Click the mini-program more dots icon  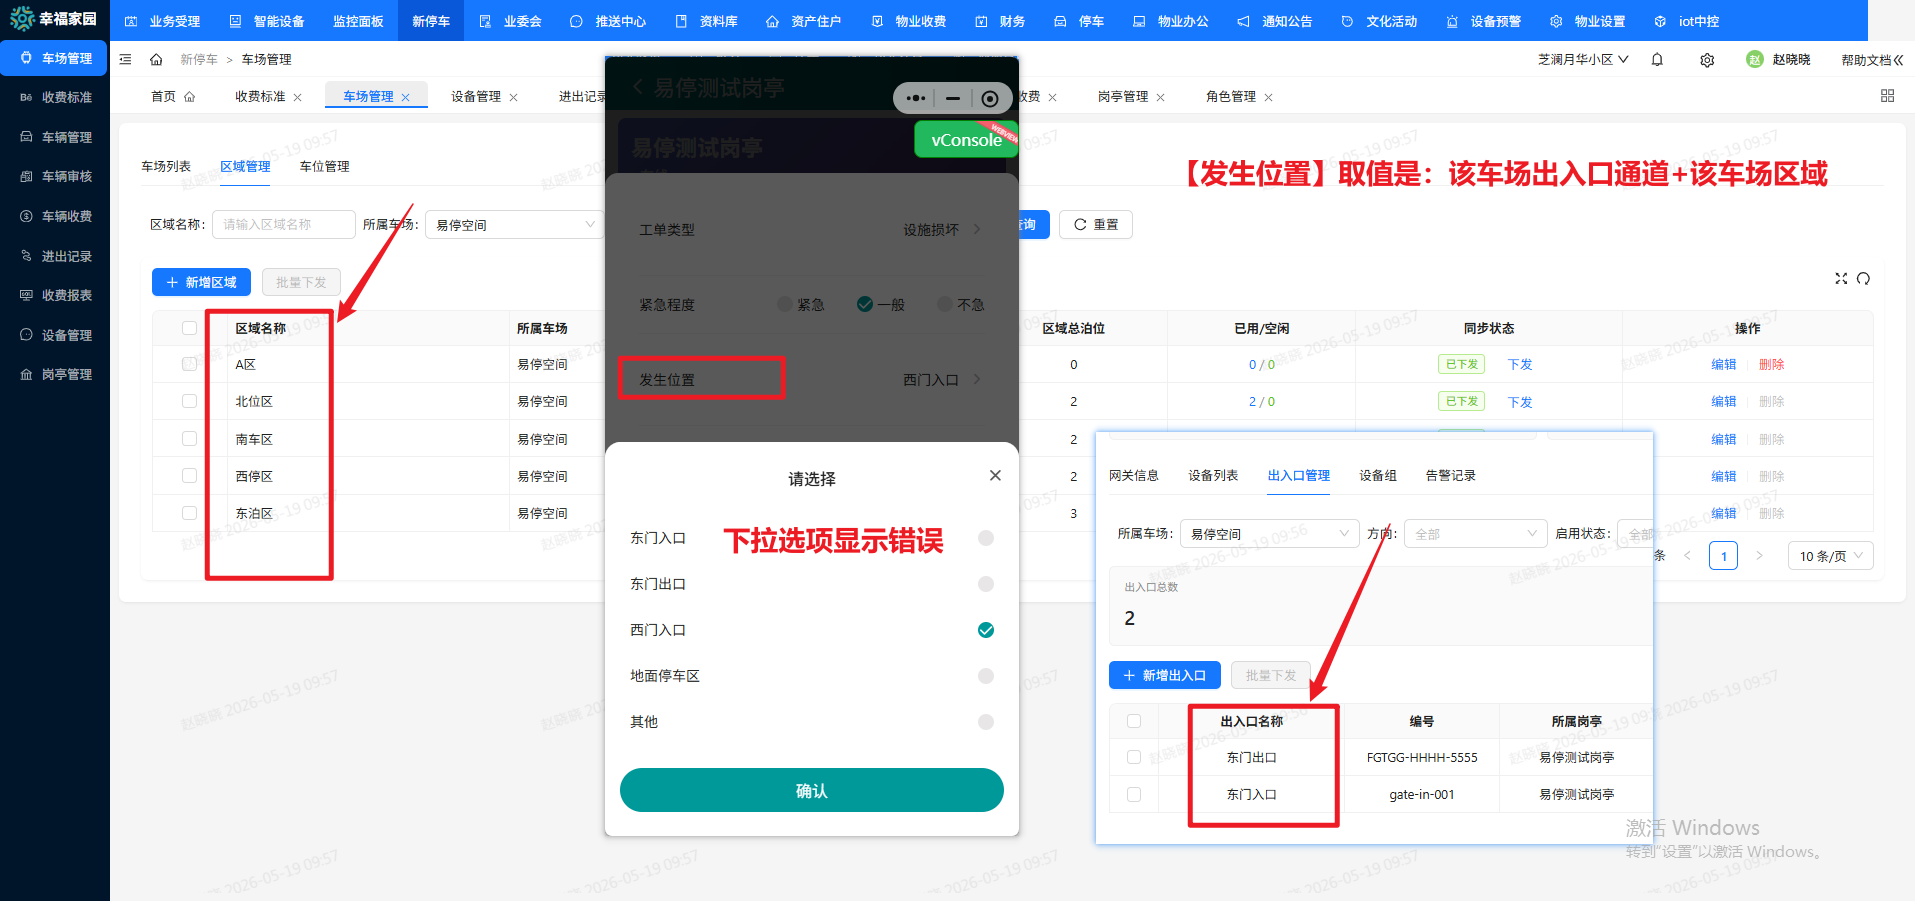pyautogui.click(x=915, y=98)
